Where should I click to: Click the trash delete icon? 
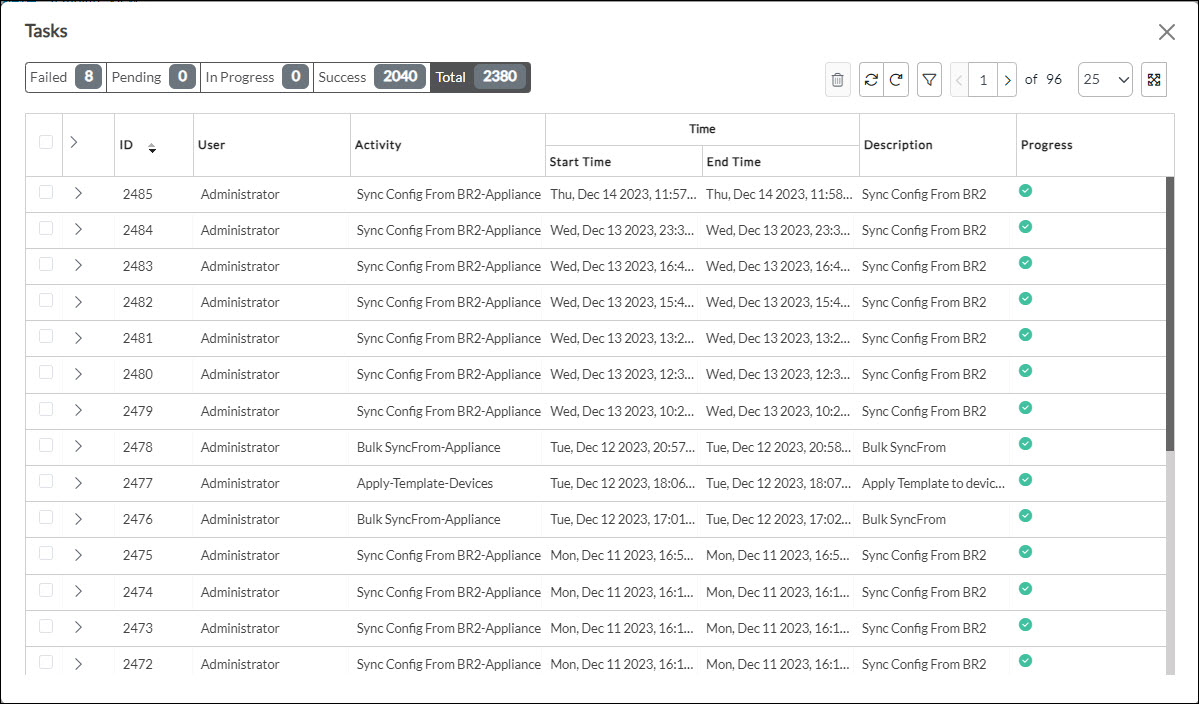[838, 80]
